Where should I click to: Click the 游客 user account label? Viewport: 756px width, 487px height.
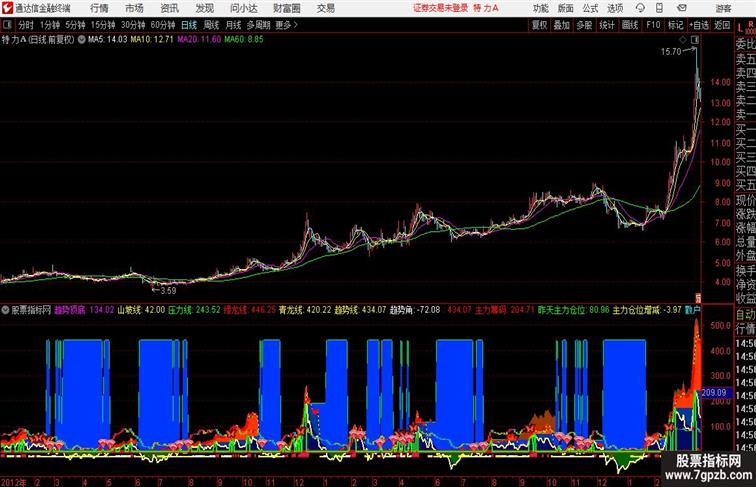[x=723, y=8]
